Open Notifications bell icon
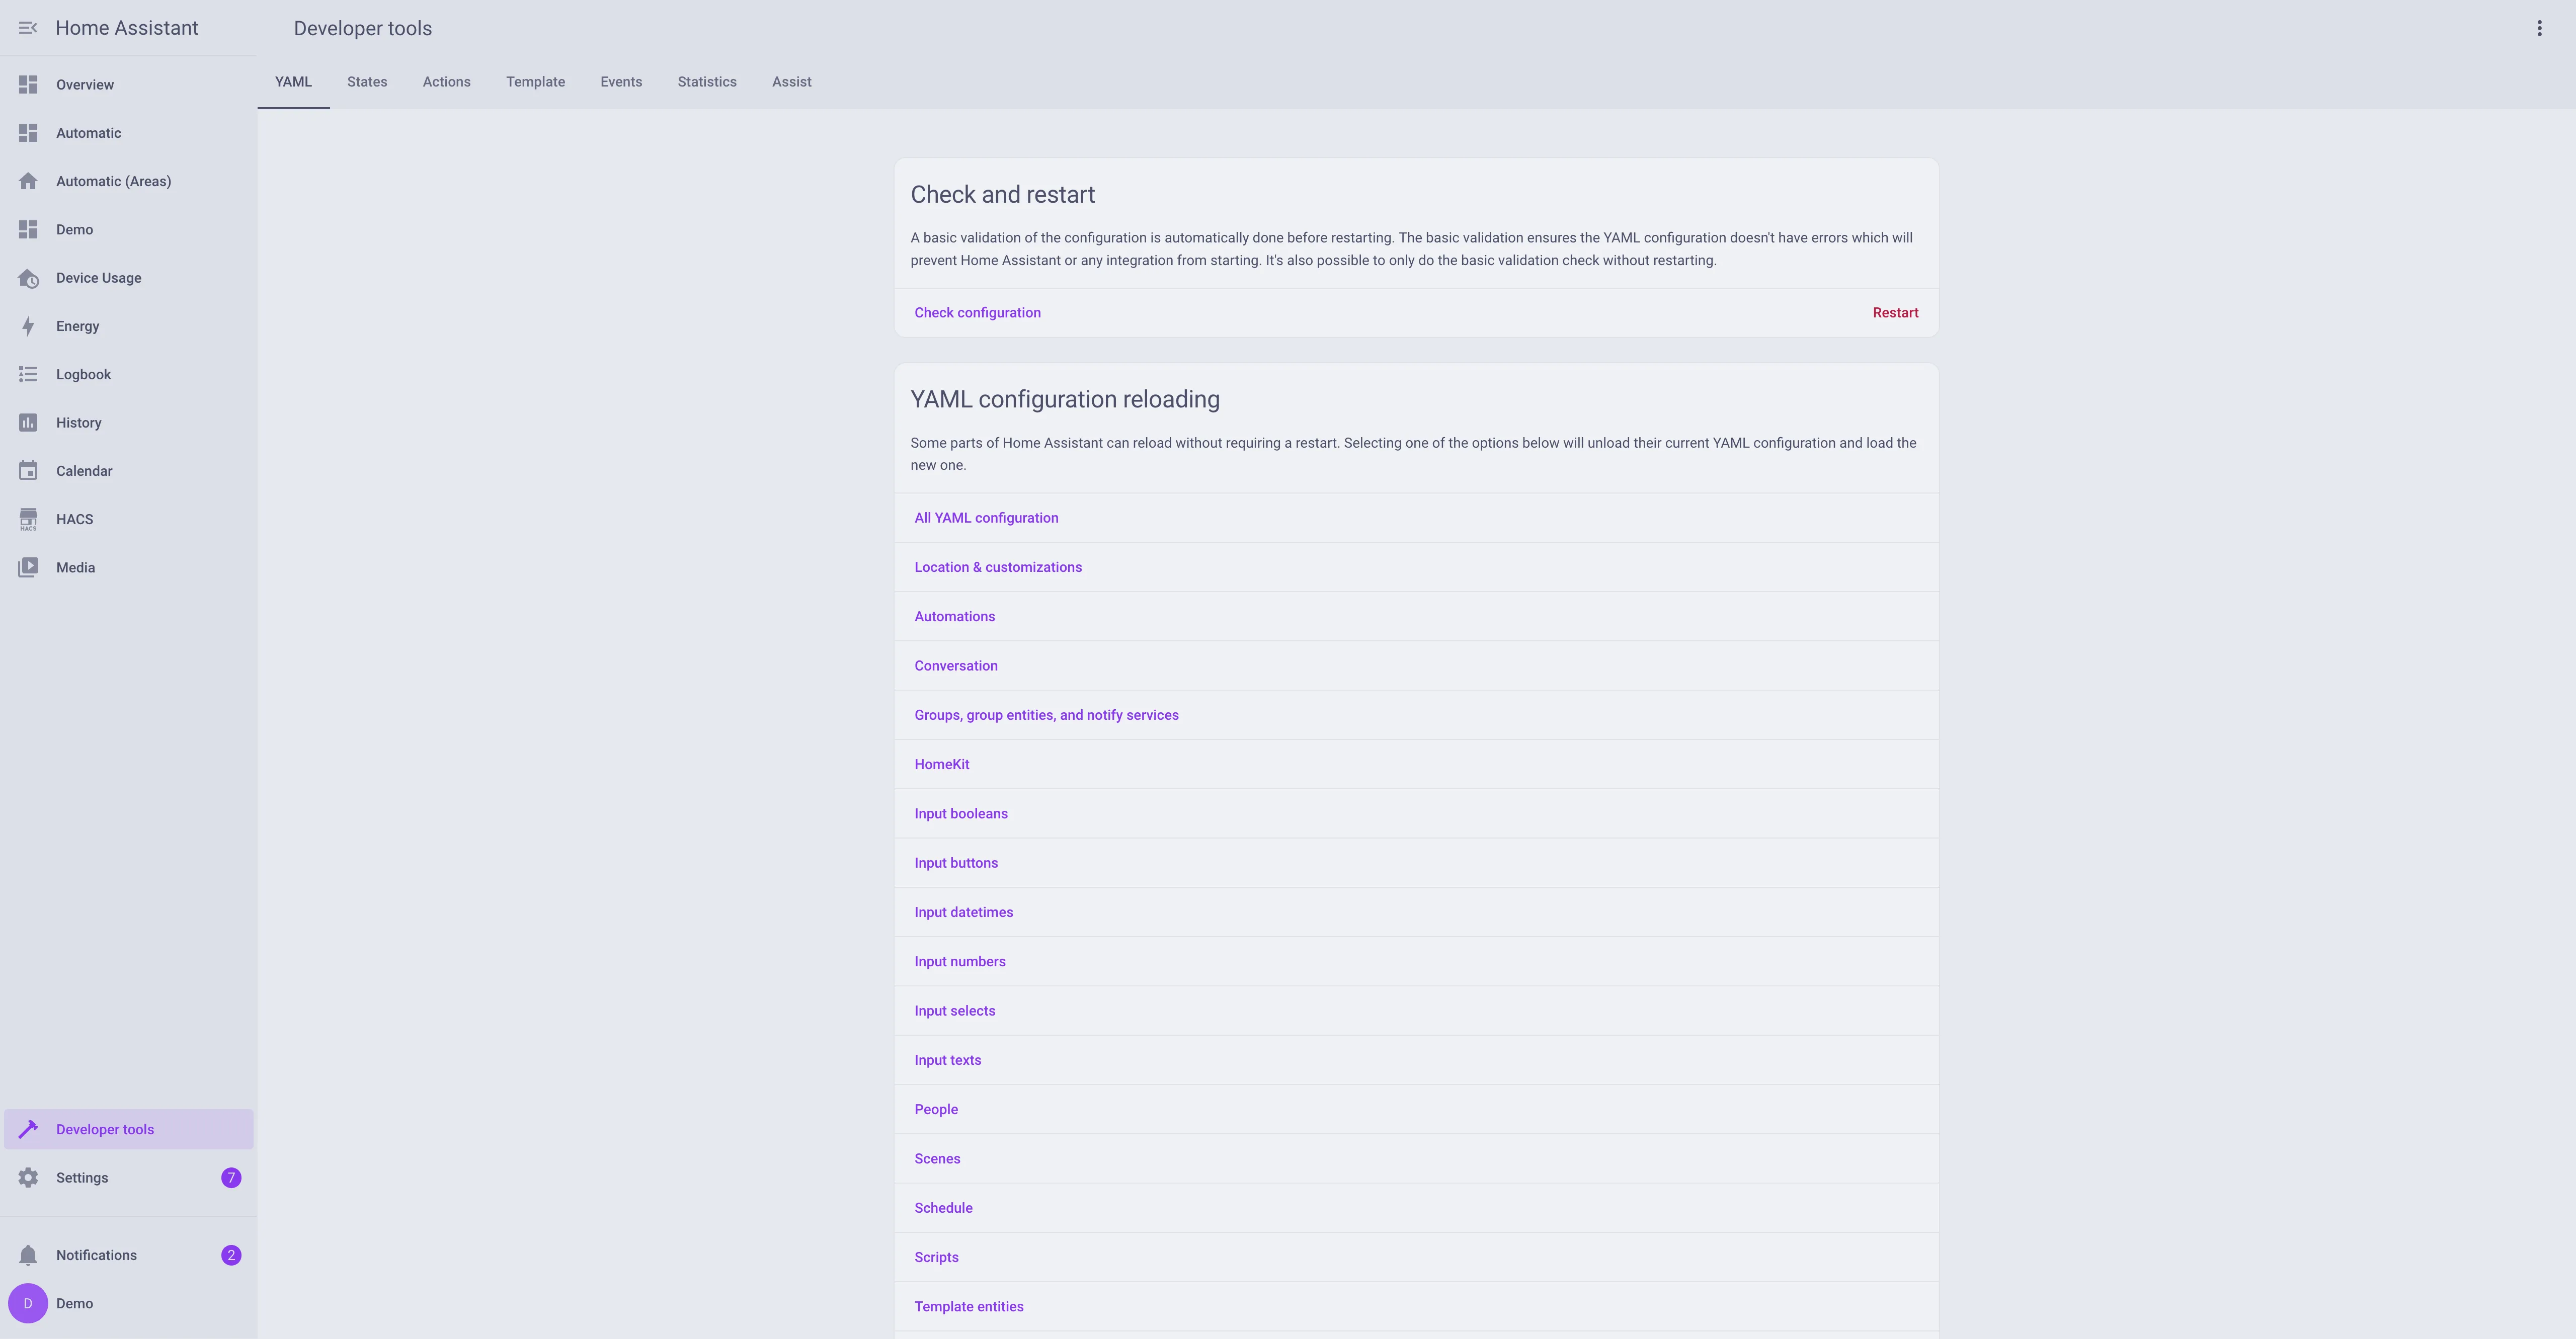Image resolution: width=2576 pixels, height=1339 pixels. [x=28, y=1255]
